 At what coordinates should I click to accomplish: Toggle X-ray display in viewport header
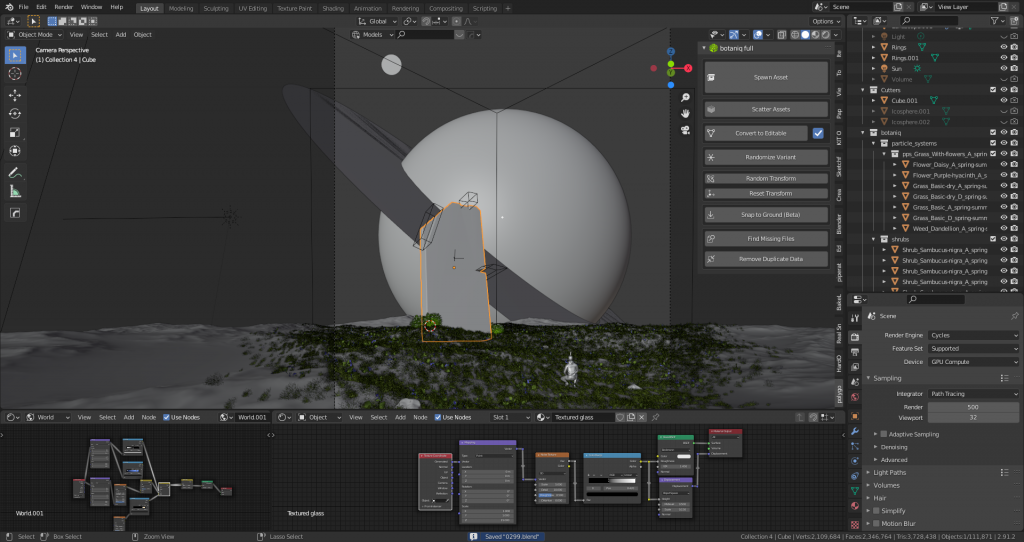pyautogui.click(x=782, y=35)
